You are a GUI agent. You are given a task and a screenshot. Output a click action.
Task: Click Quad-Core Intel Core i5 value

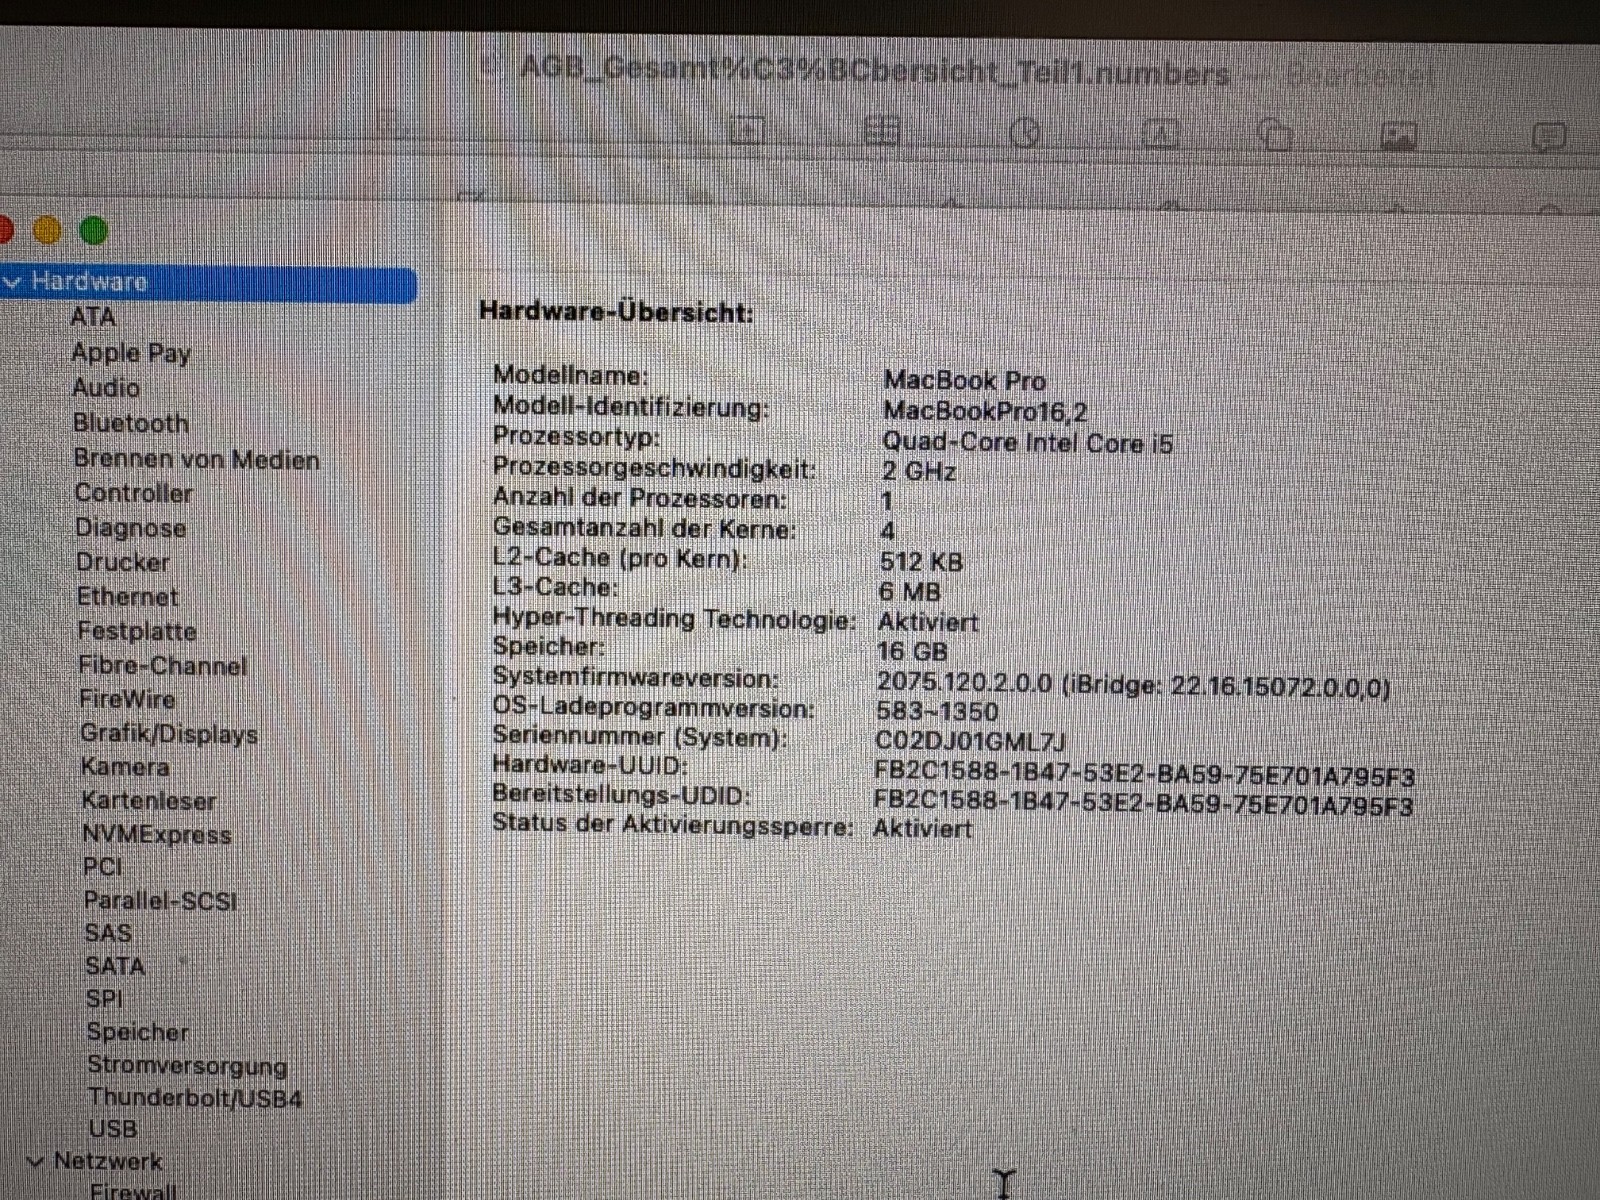[x=1027, y=442]
